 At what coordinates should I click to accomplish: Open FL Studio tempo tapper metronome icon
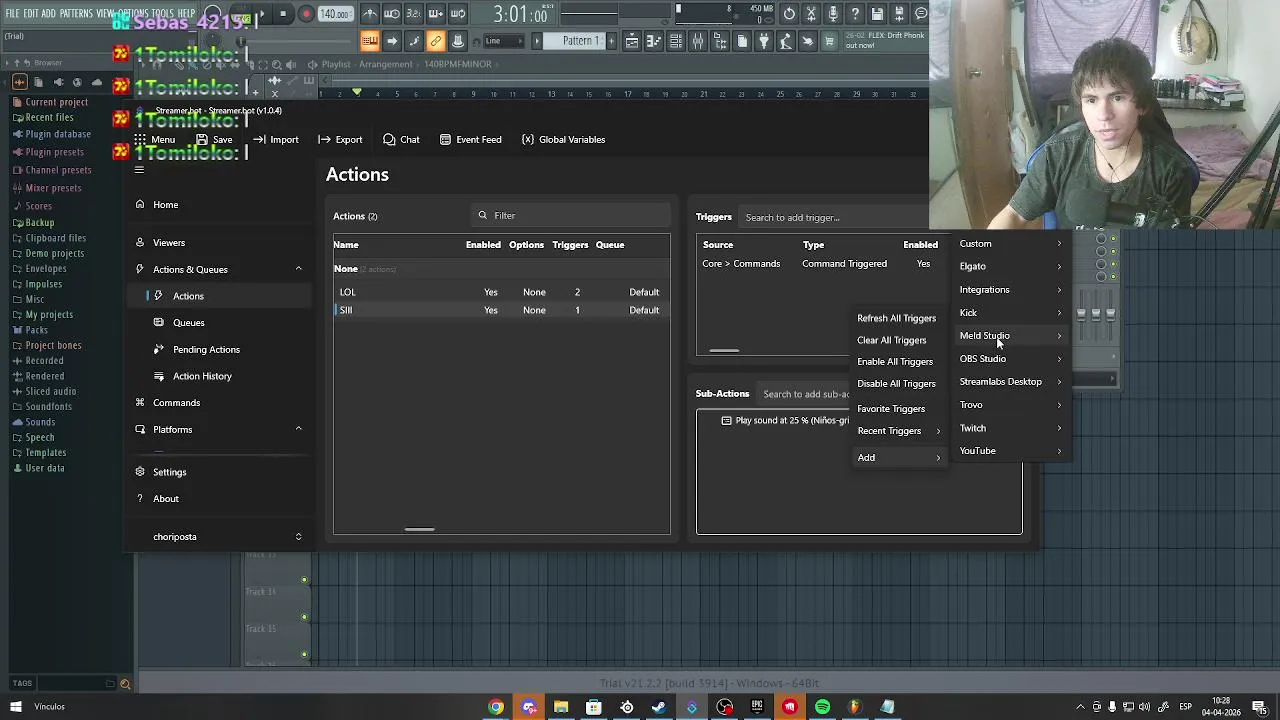(370, 14)
